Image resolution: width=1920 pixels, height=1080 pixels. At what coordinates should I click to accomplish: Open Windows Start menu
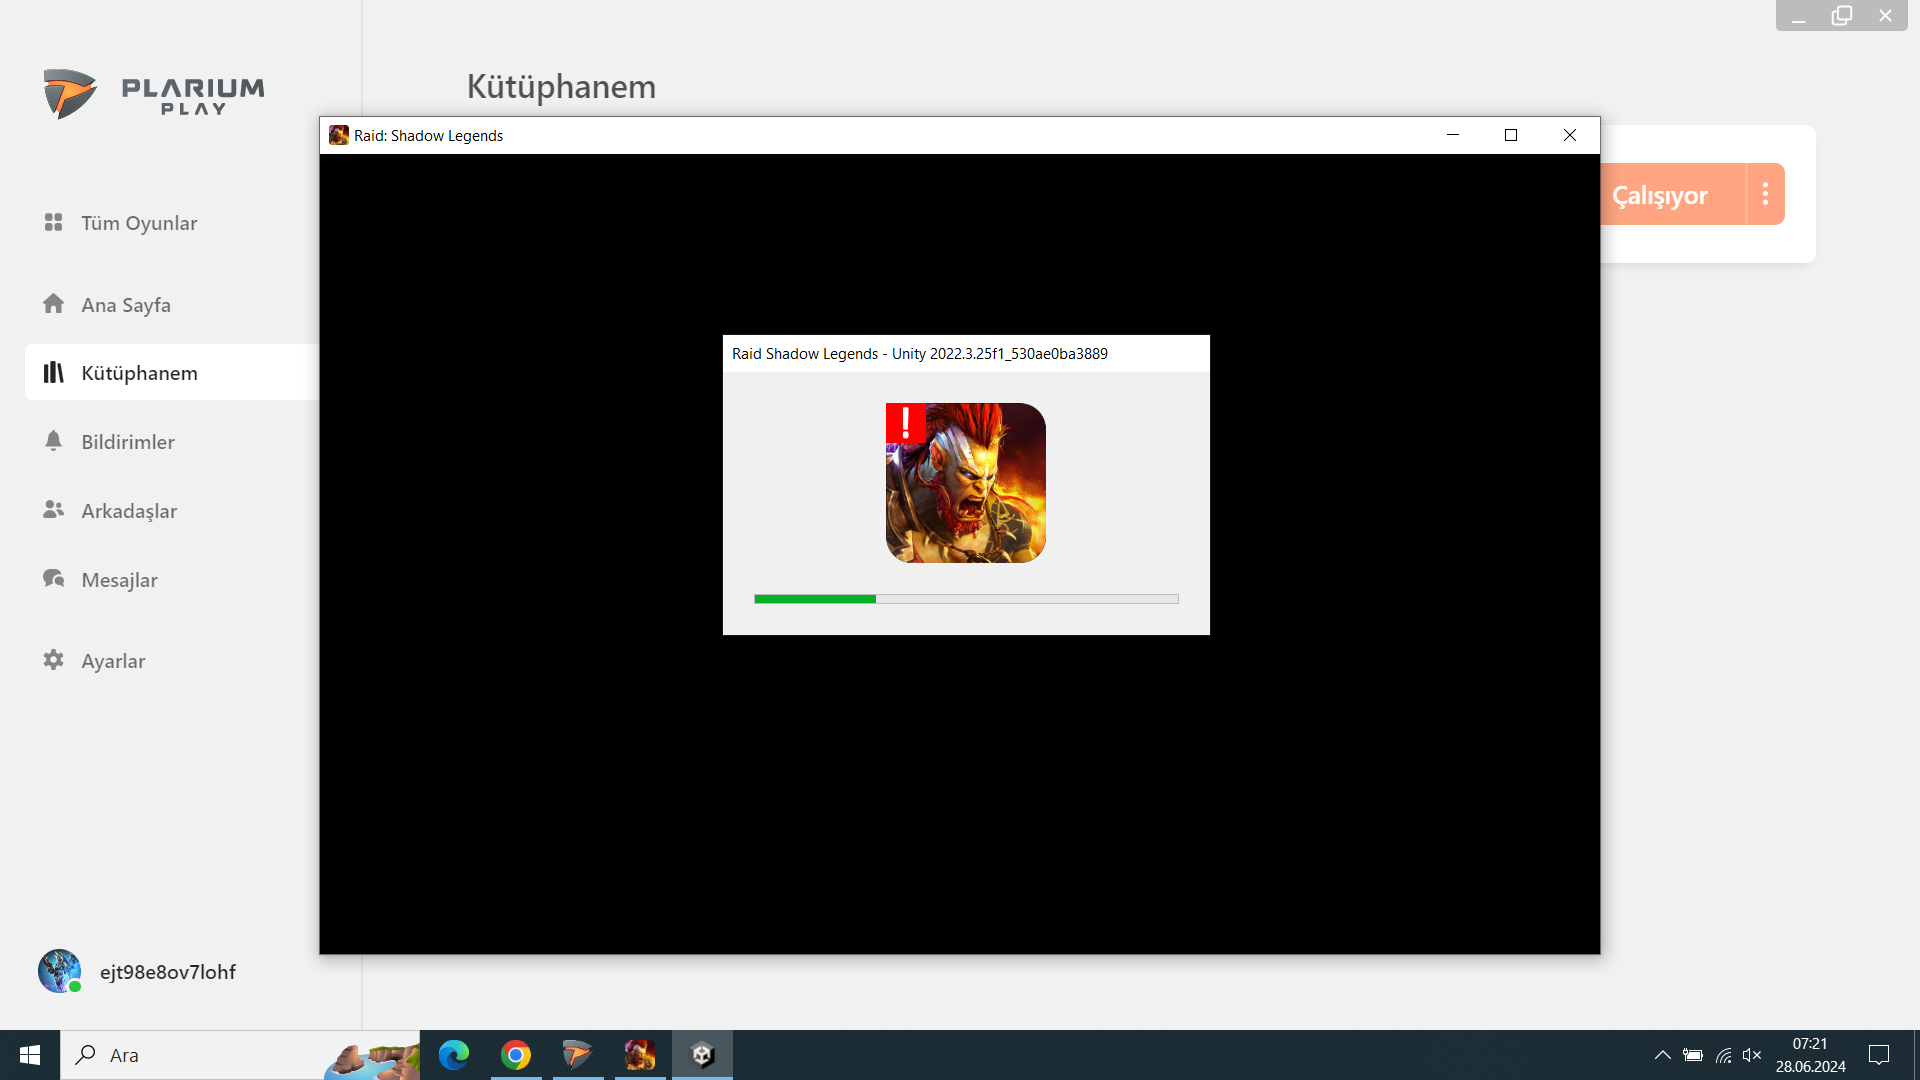coord(30,1055)
